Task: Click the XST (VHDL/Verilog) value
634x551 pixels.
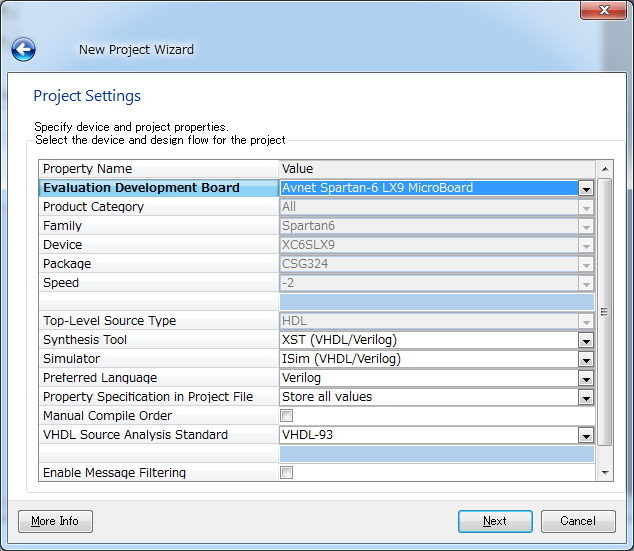Action: [x=429, y=340]
